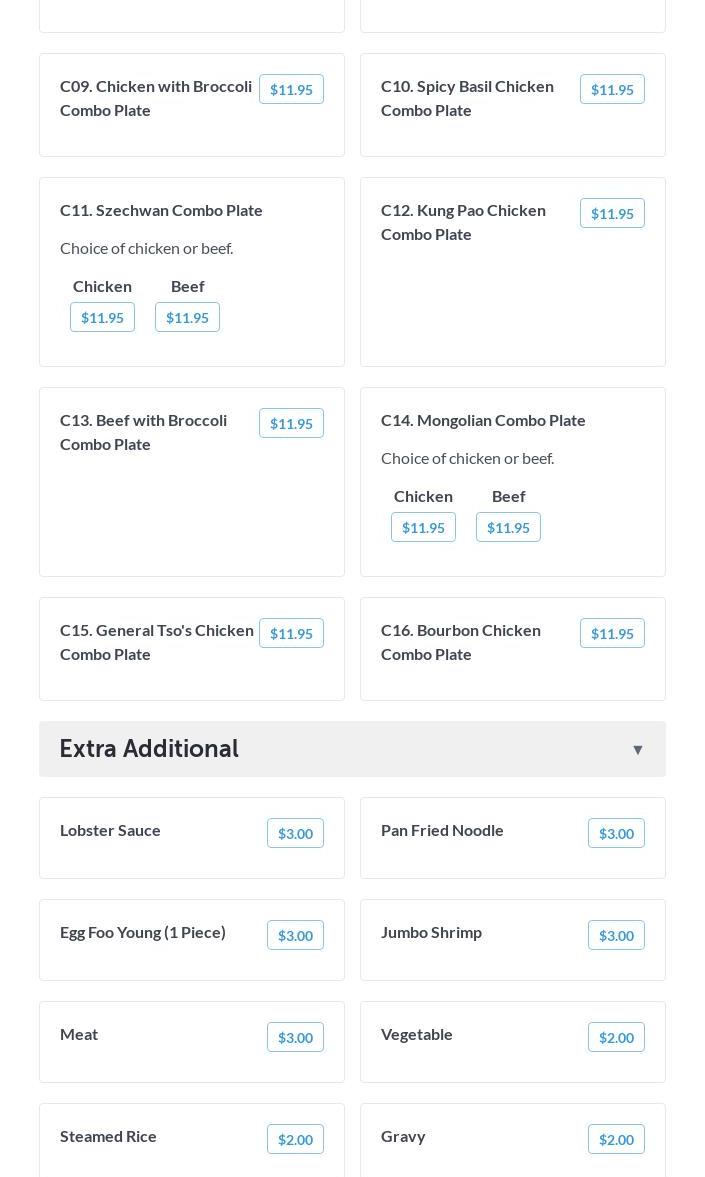This screenshot has width=705, height=1177.
Task: Add Pan Fried Noodle for $3.00
Action: tap(616, 833)
